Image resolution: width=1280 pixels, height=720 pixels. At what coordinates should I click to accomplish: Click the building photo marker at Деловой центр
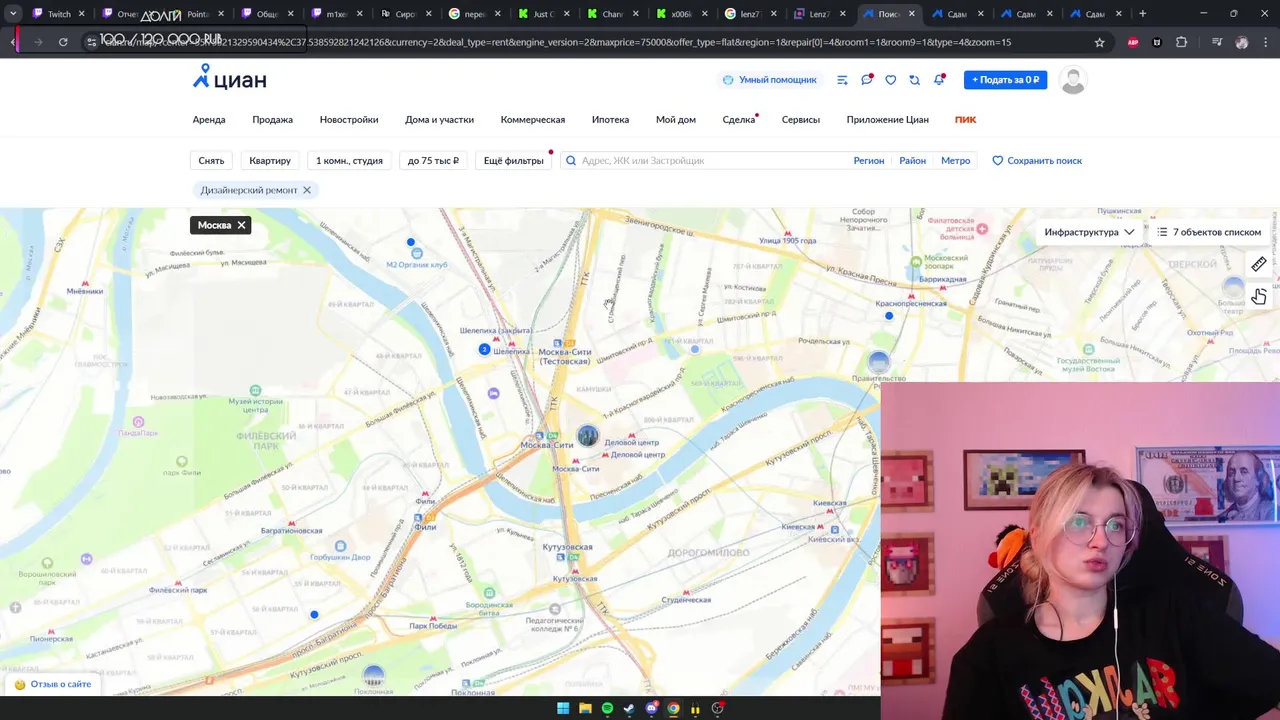point(587,435)
